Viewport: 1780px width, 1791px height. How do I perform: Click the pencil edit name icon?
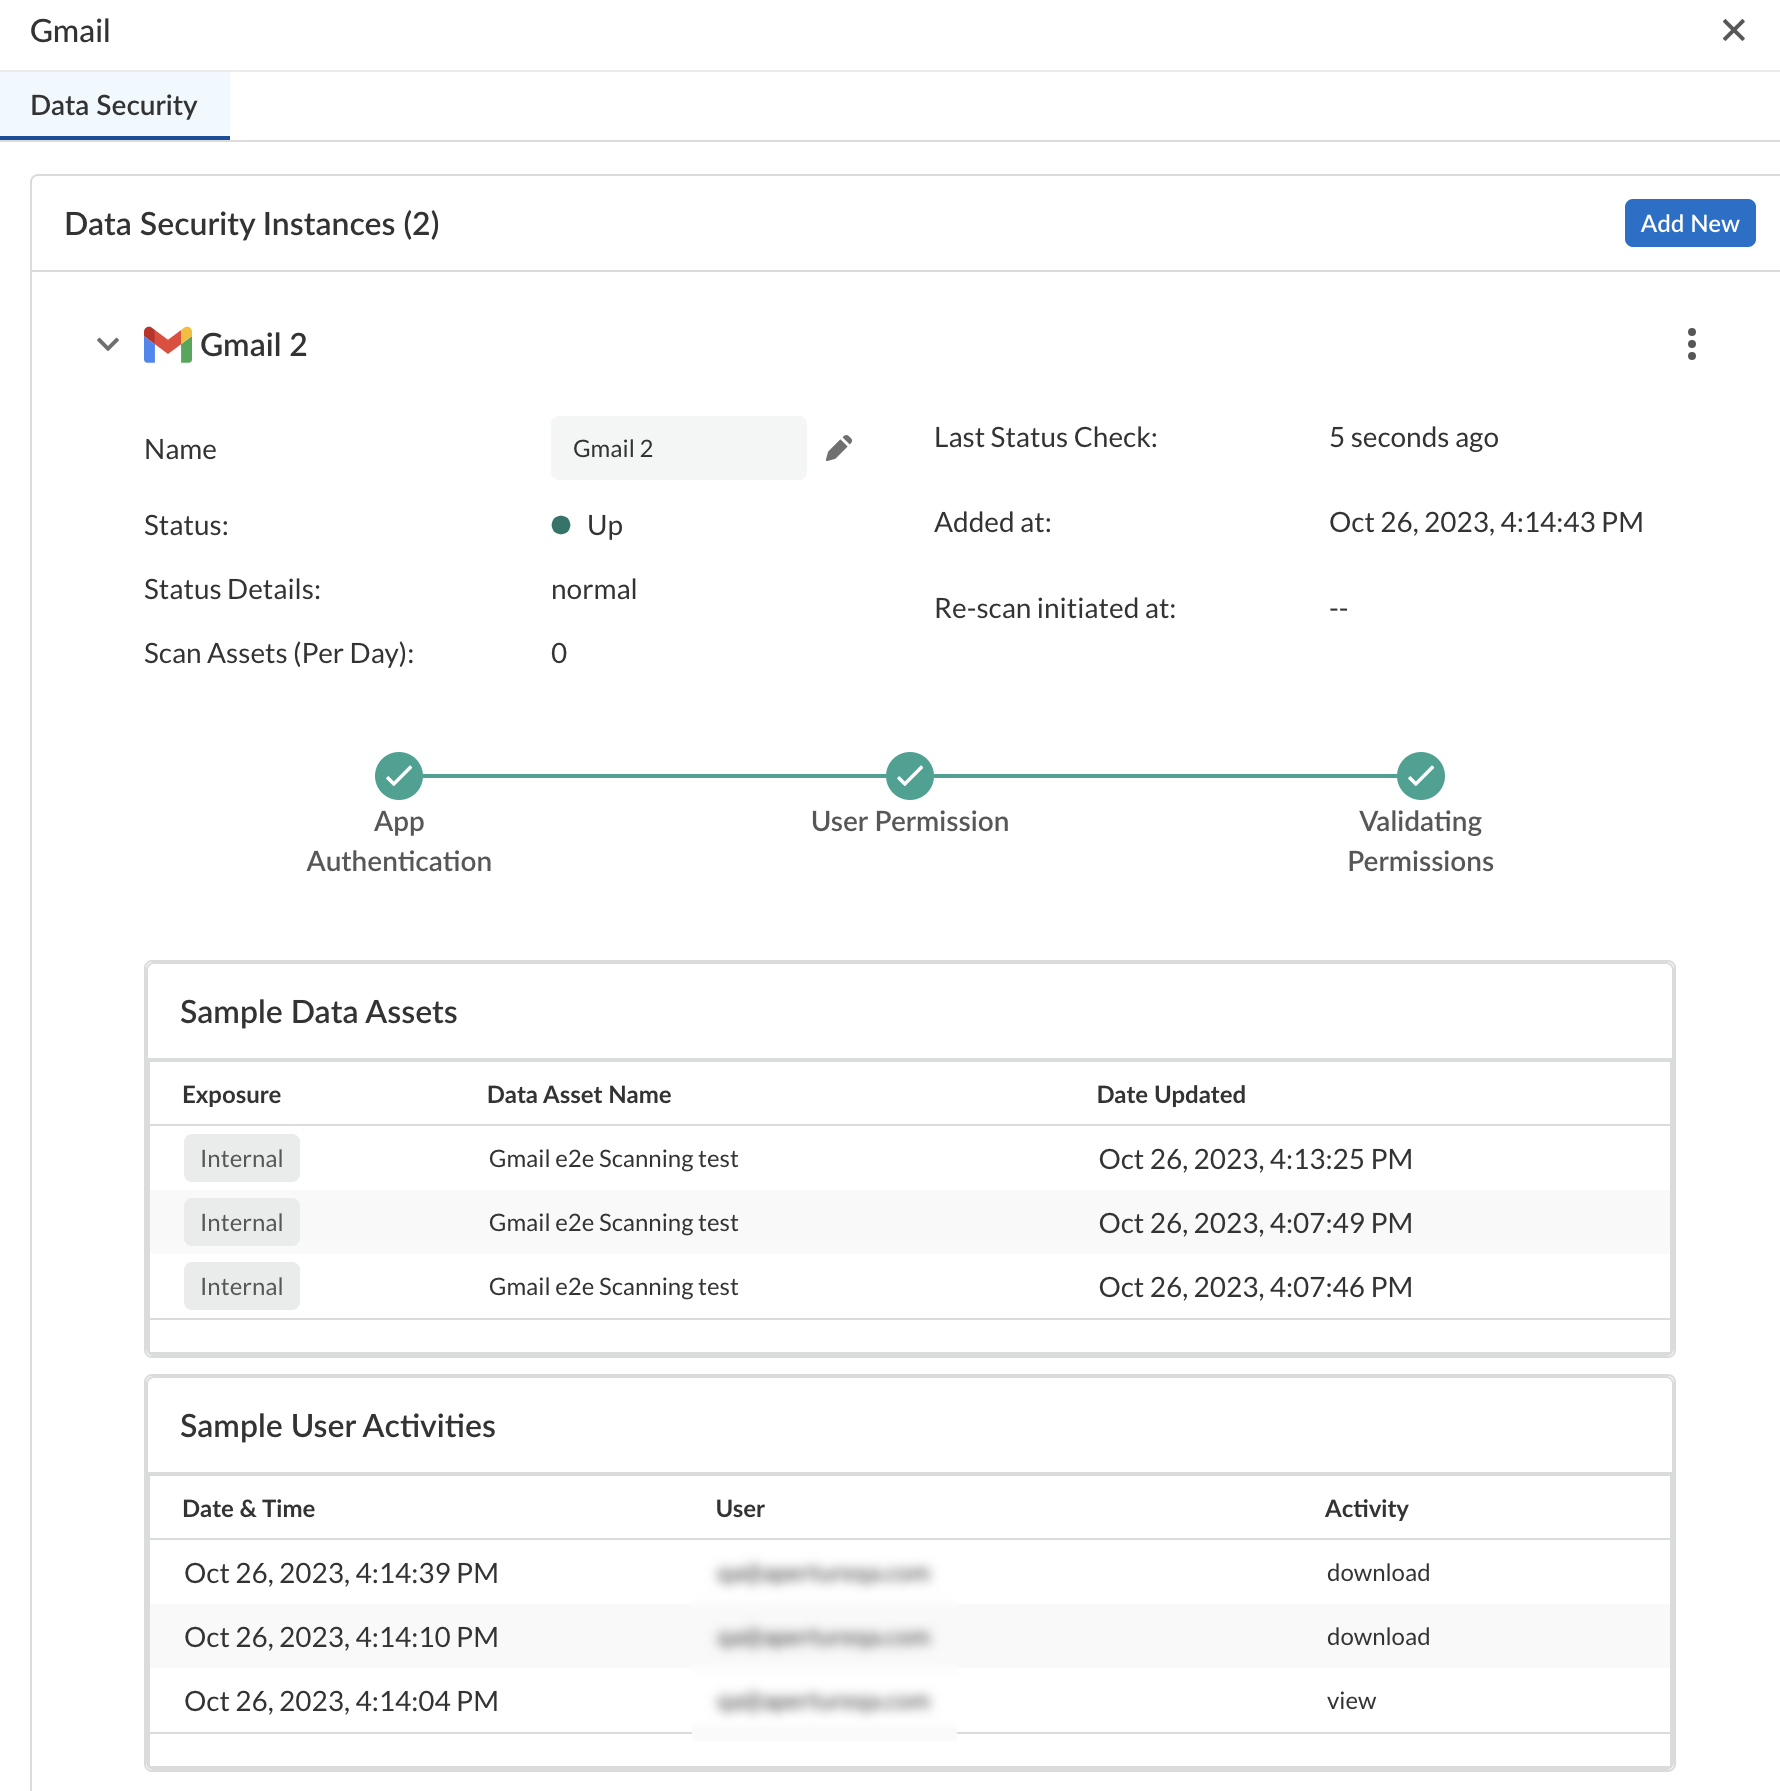click(839, 448)
